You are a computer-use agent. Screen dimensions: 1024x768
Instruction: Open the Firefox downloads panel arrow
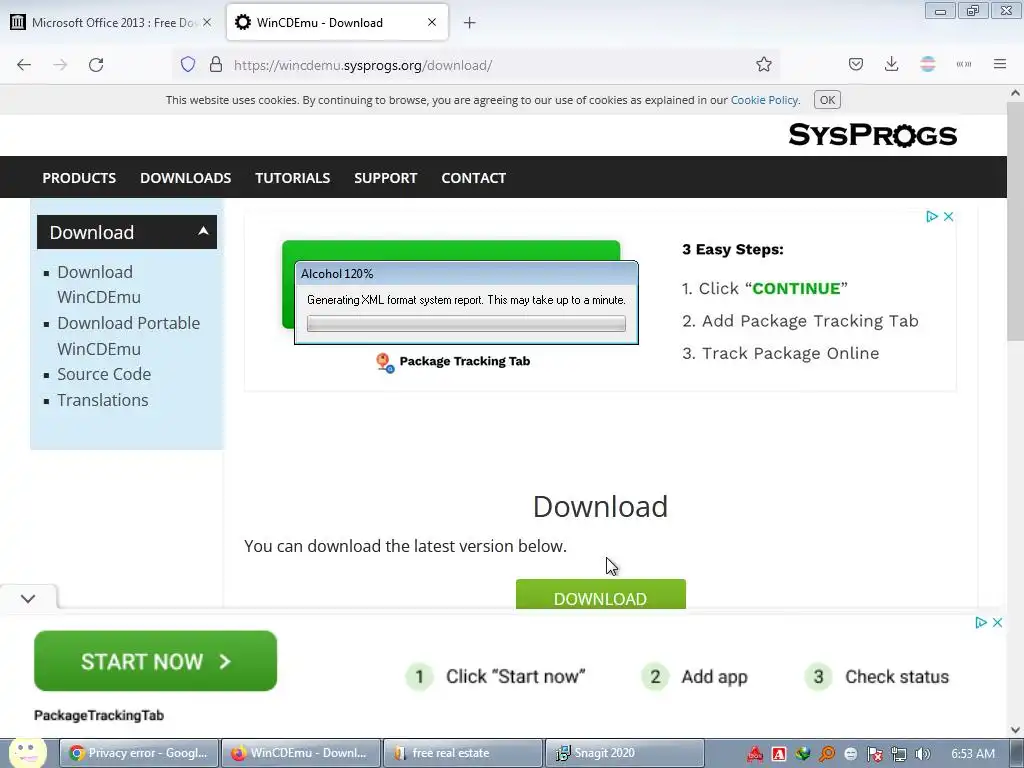tap(891, 65)
